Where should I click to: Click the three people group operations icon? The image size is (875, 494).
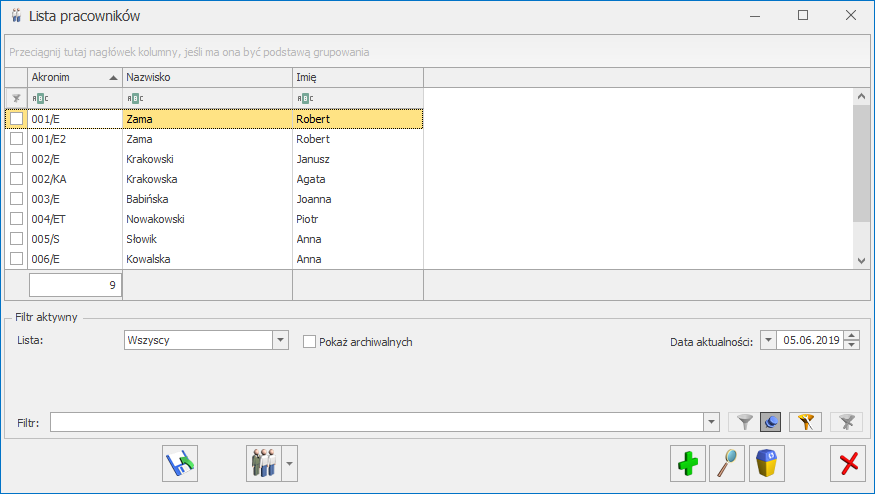coord(264,463)
